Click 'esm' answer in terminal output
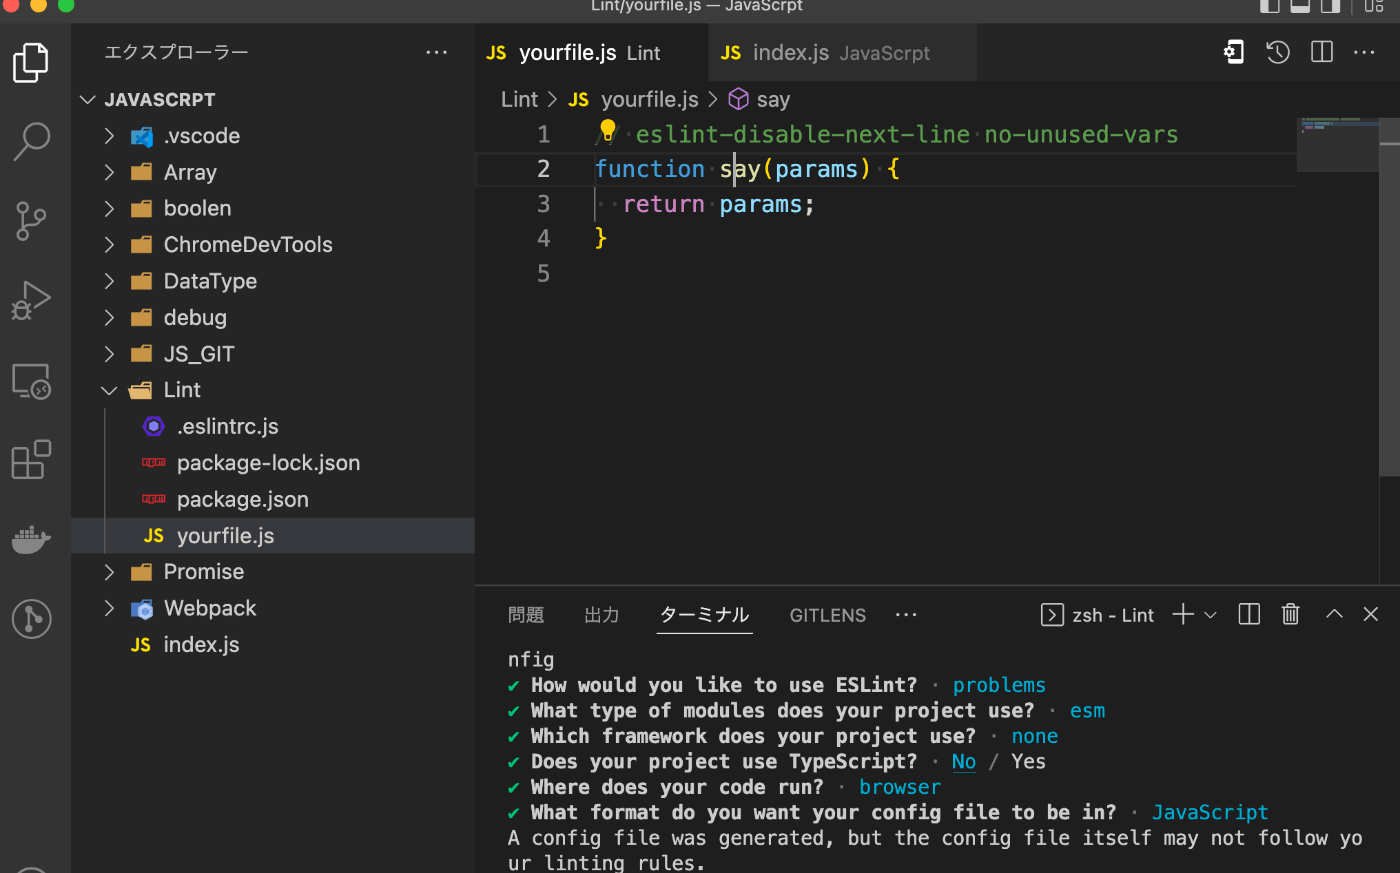 tap(1088, 711)
